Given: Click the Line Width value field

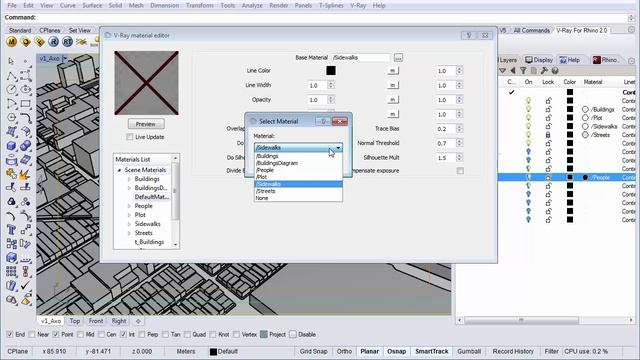Looking at the screenshot, I should click(318, 85).
